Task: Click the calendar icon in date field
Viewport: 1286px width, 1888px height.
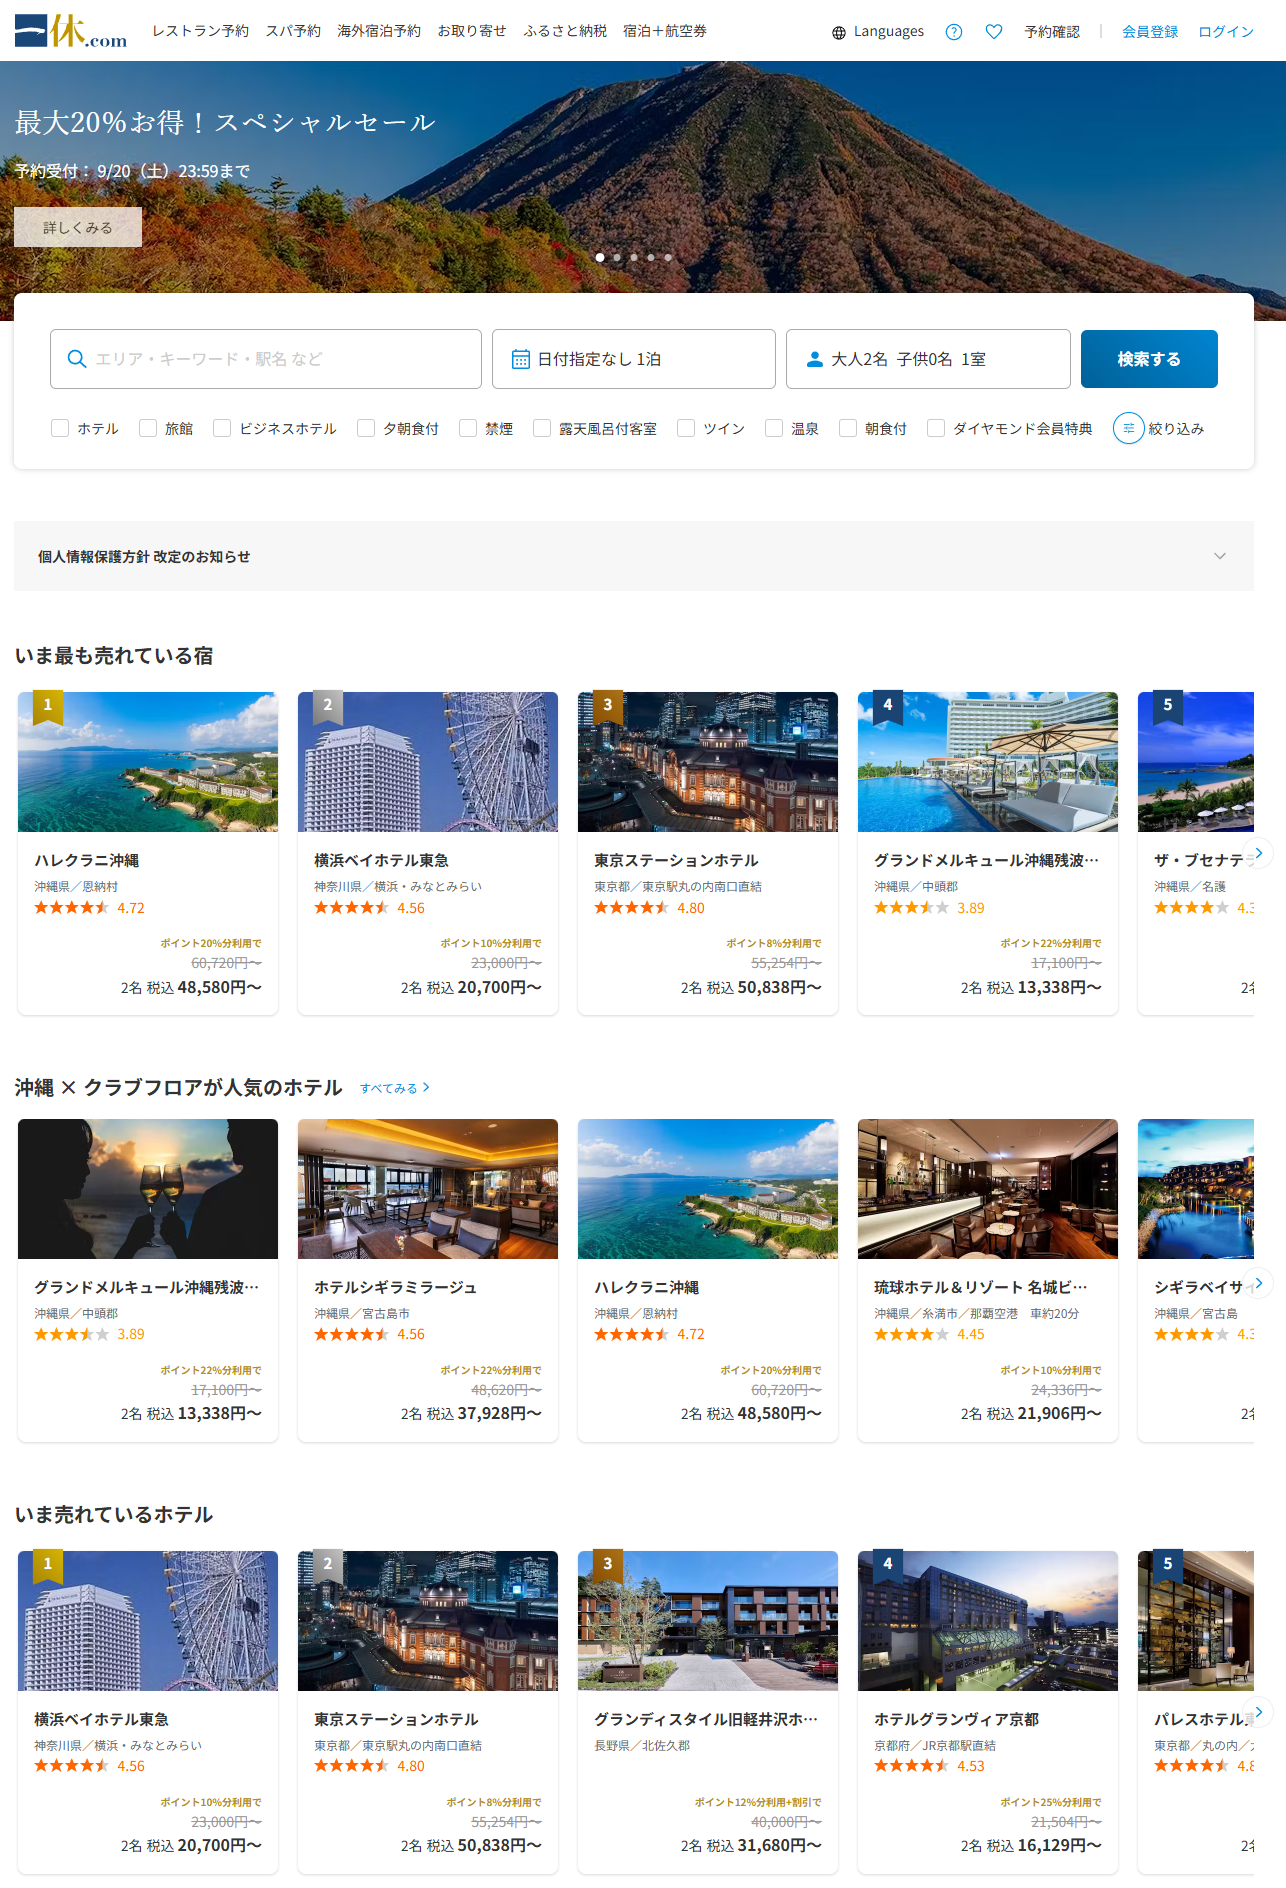Action: coord(521,359)
